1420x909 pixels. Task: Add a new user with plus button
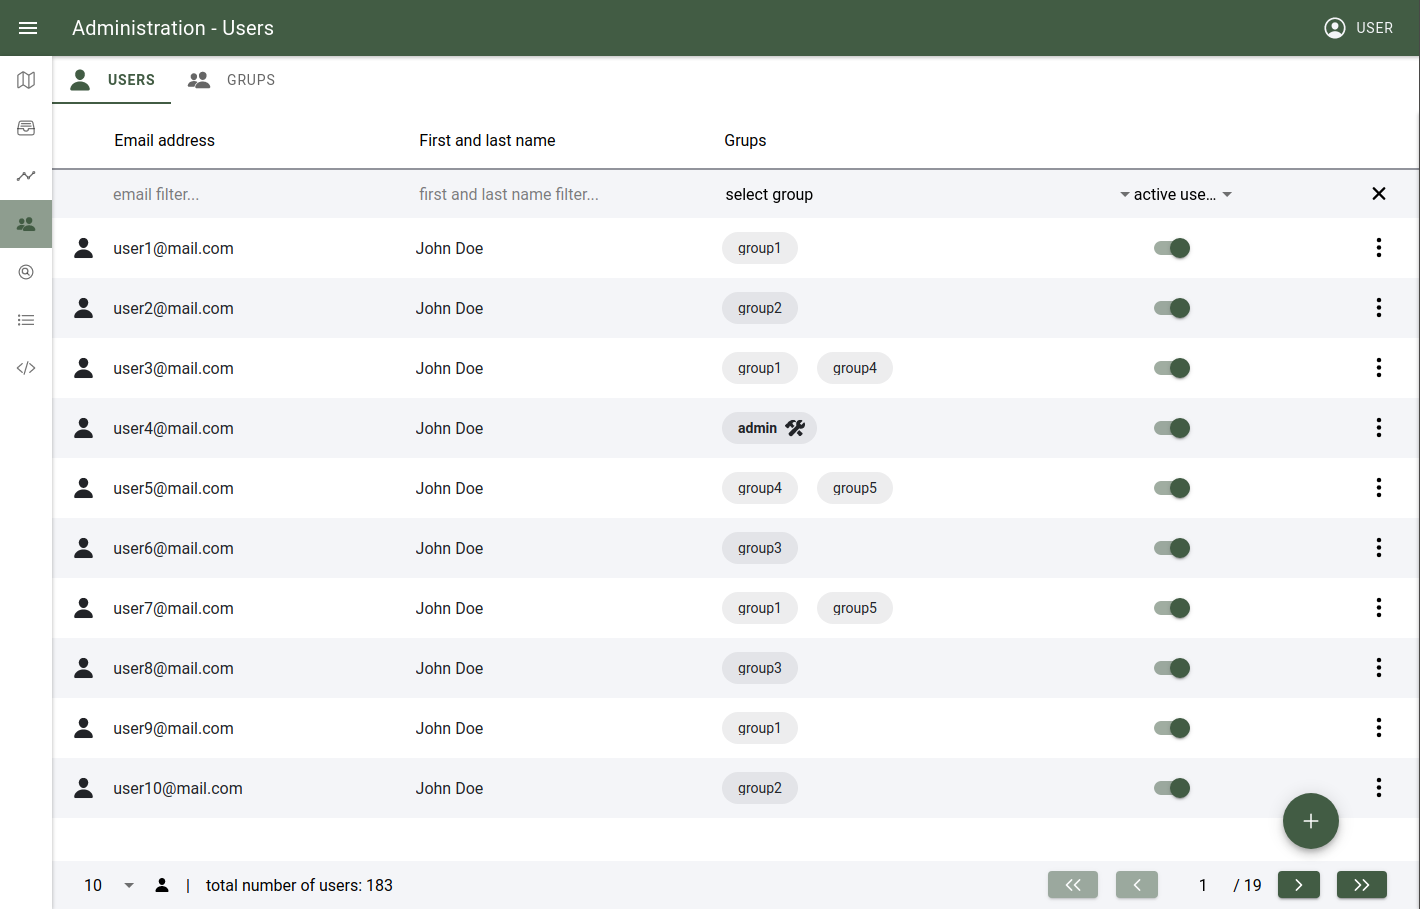(1311, 821)
